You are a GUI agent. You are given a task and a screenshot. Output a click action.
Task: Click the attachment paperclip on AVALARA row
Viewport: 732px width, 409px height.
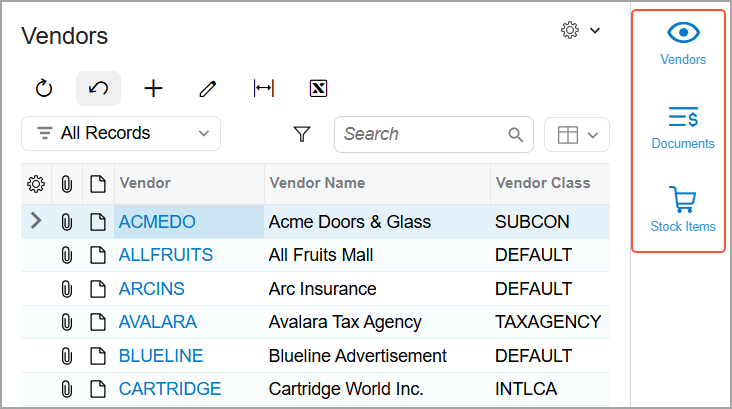click(x=67, y=322)
